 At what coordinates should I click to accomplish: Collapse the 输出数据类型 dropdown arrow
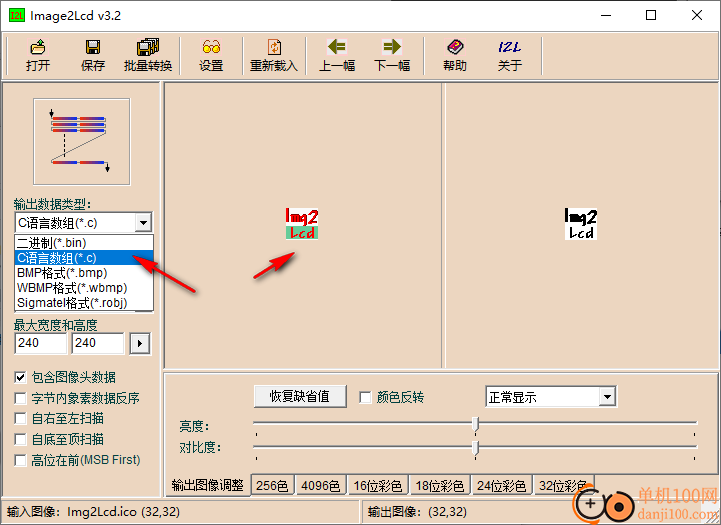143,223
